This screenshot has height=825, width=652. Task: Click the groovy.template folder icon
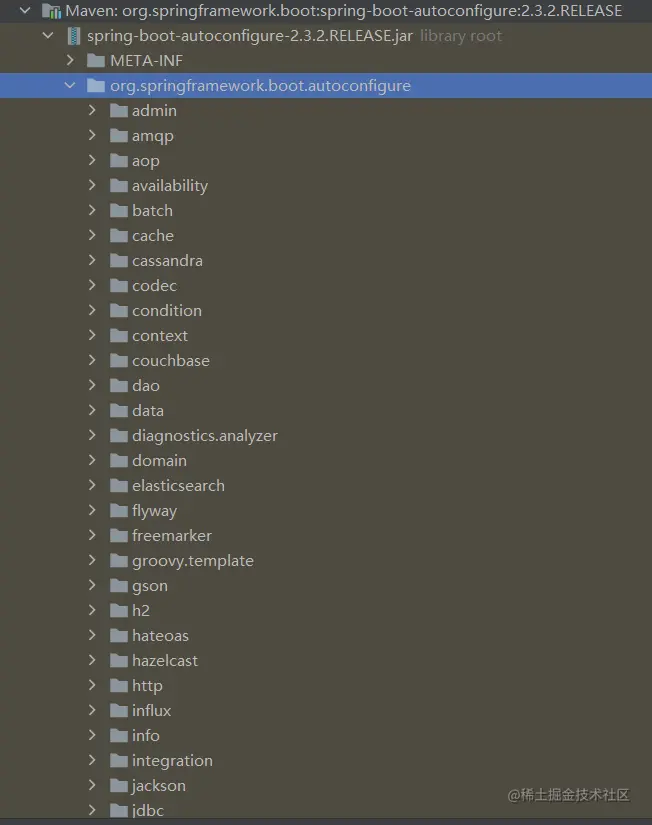pyautogui.click(x=119, y=560)
